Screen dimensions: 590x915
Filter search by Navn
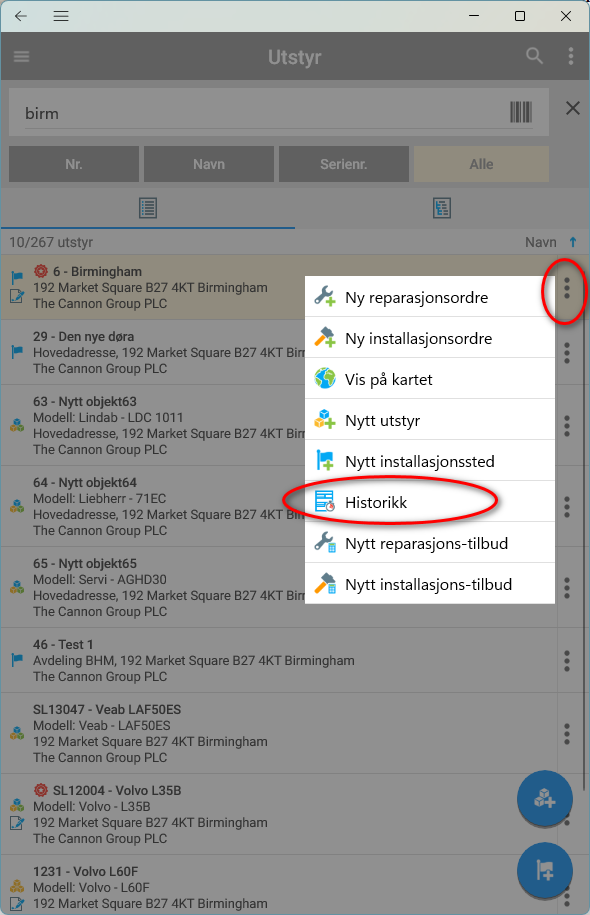[208, 164]
